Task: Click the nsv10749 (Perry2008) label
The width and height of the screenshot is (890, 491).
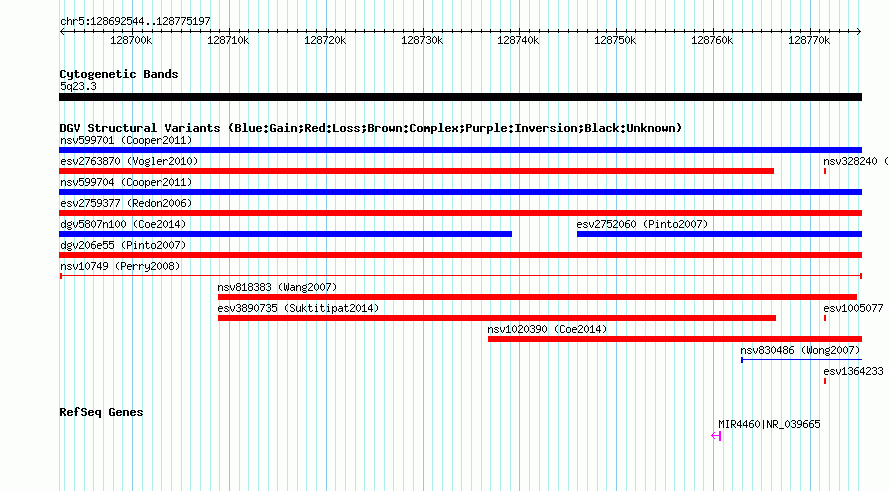Action: [x=120, y=266]
